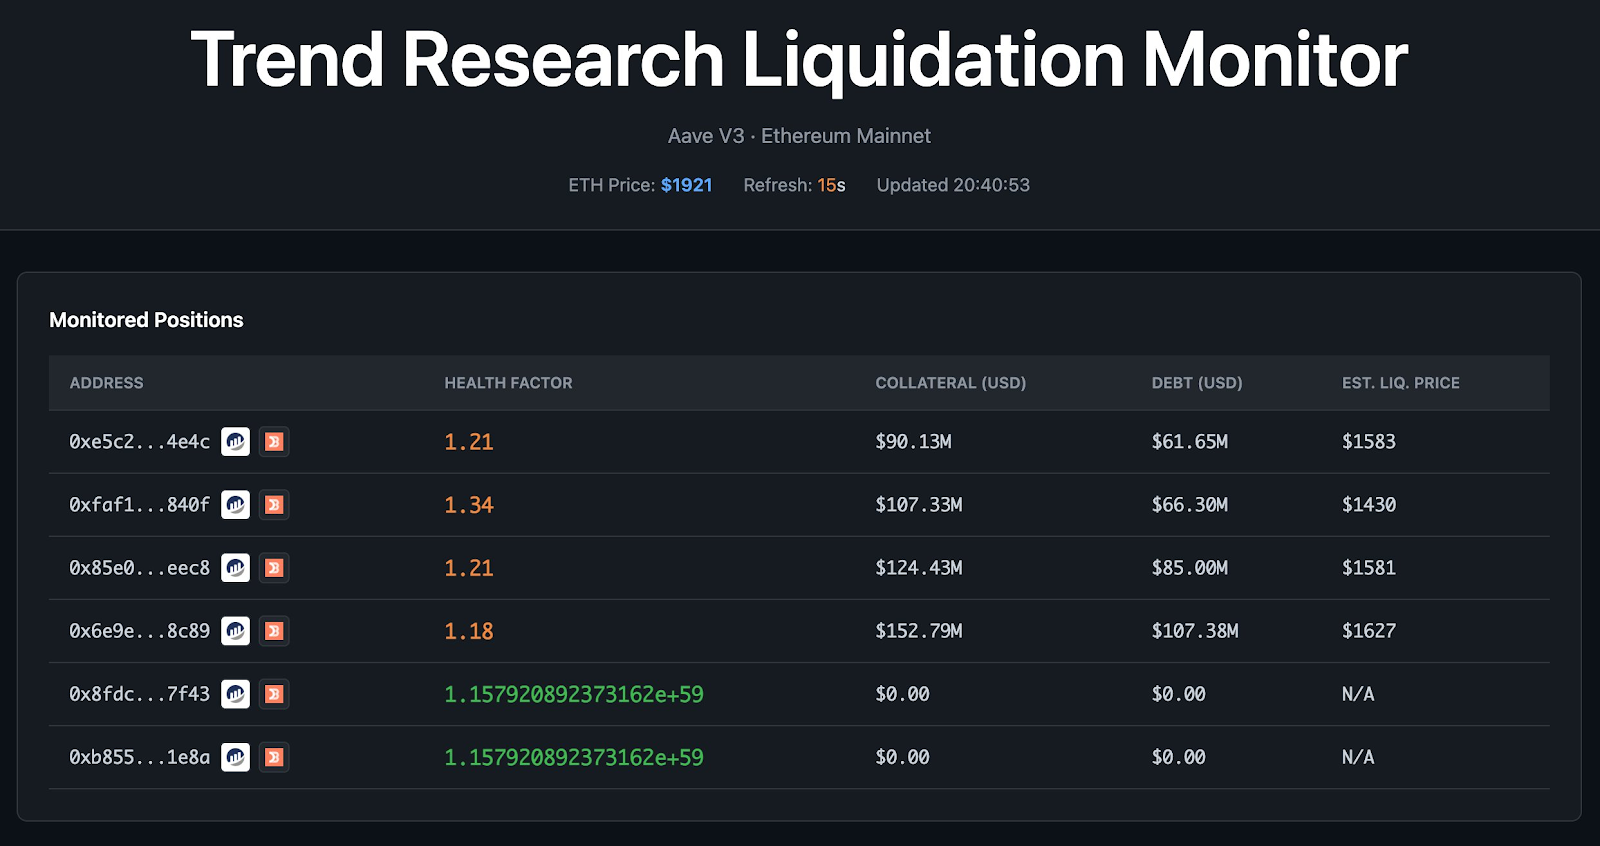Click the Health Factor column header
This screenshot has height=846, width=1600.
click(x=508, y=383)
